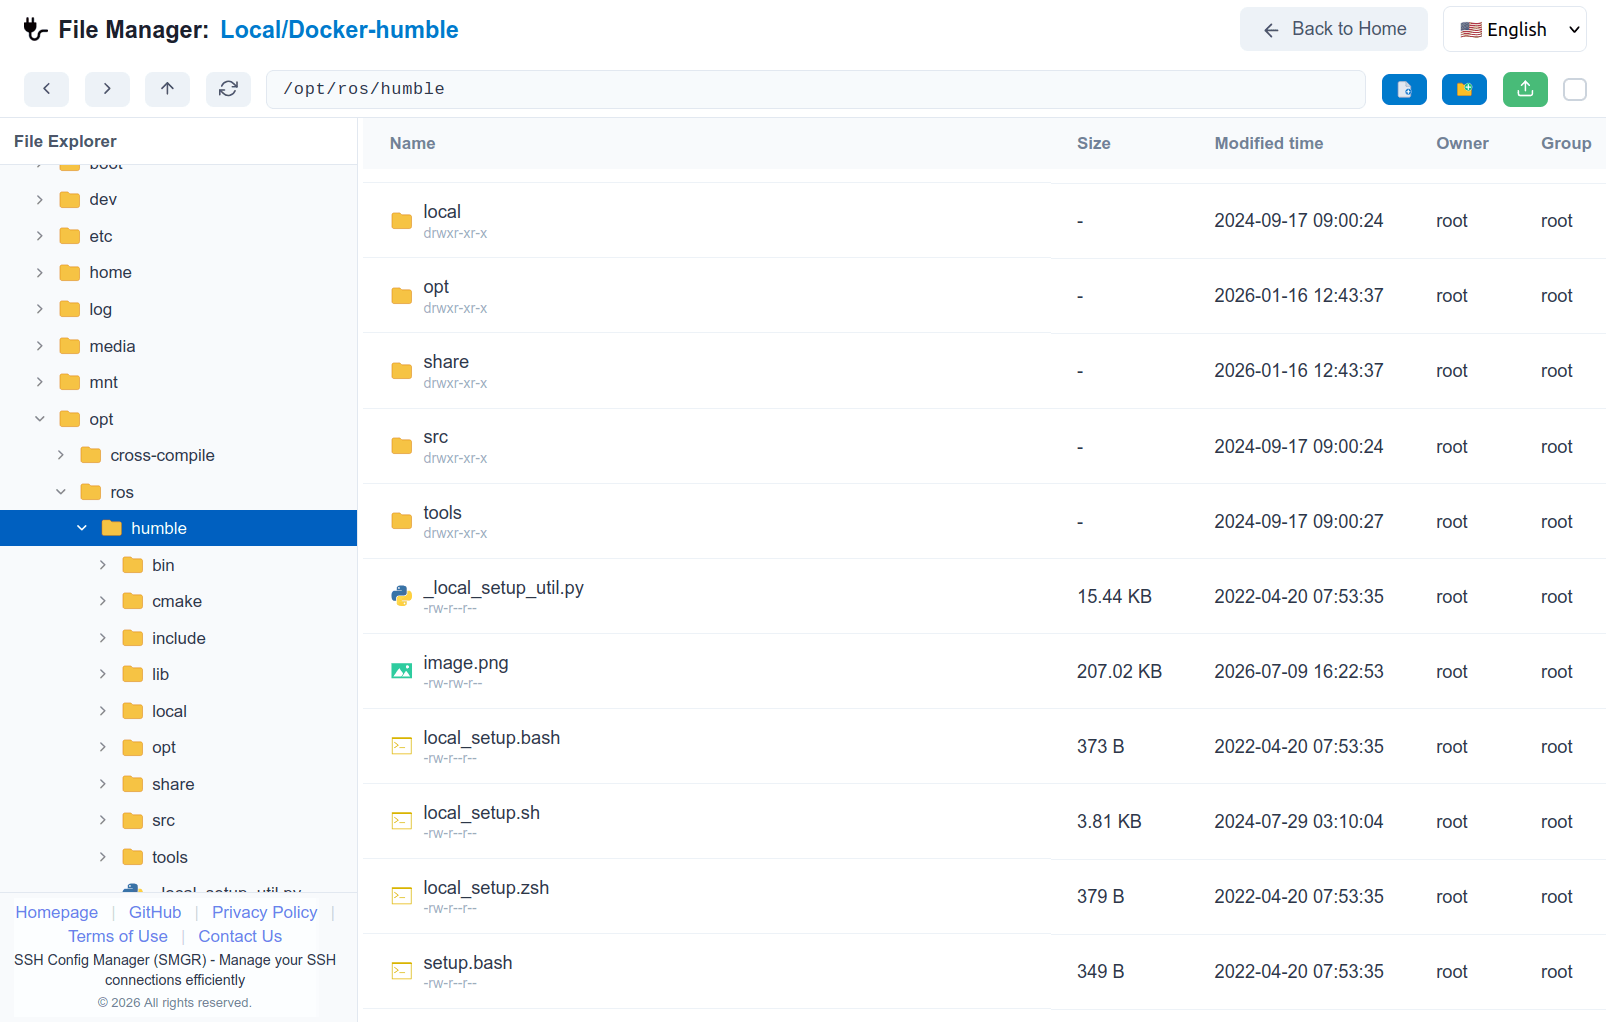This screenshot has height=1022, width=1606.
Task: Create a new file with the blue file button
Action: [x=1404, y=90]
